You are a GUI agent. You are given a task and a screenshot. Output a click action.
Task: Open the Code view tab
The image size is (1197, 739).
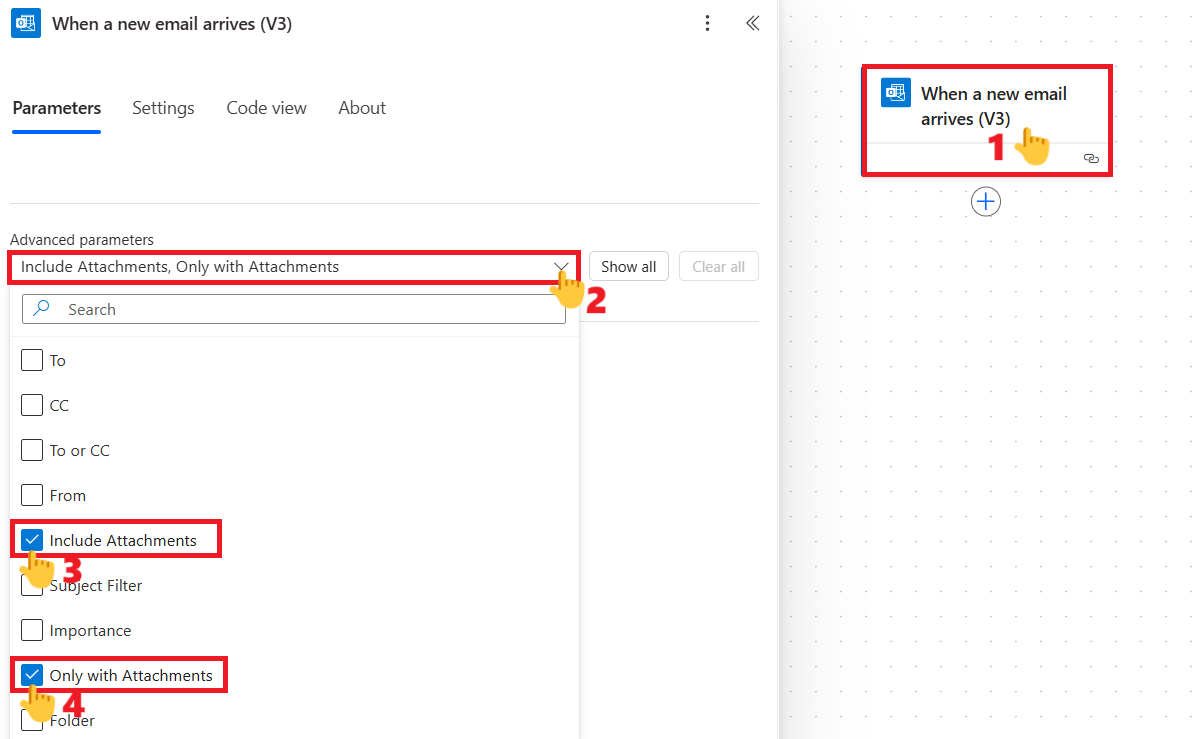tap(266, 108)
